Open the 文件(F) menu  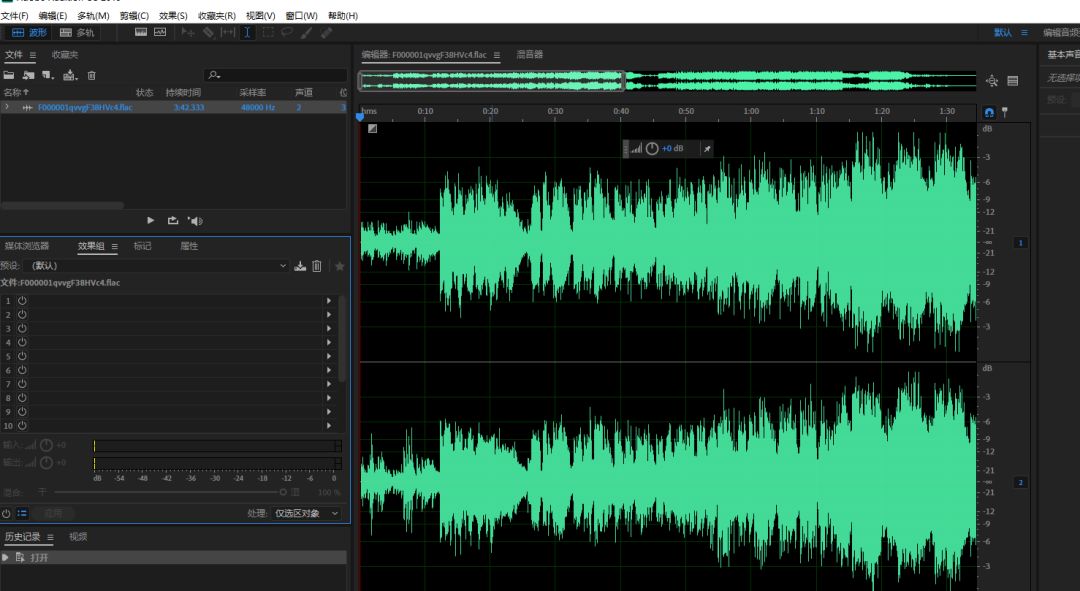click(x=14, y=15)
